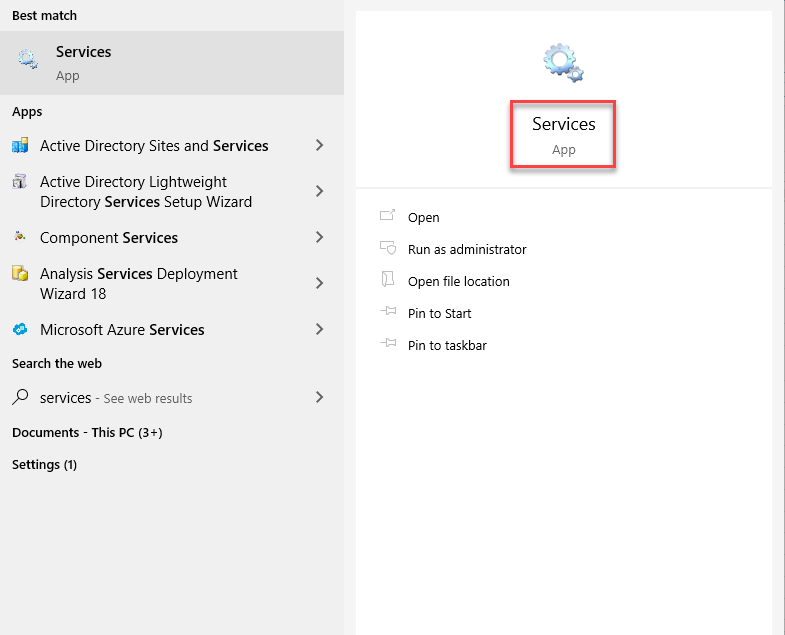The image size is (785, 635).
Task: Expand services web results arrow
Action: click(x=319, y=397)
